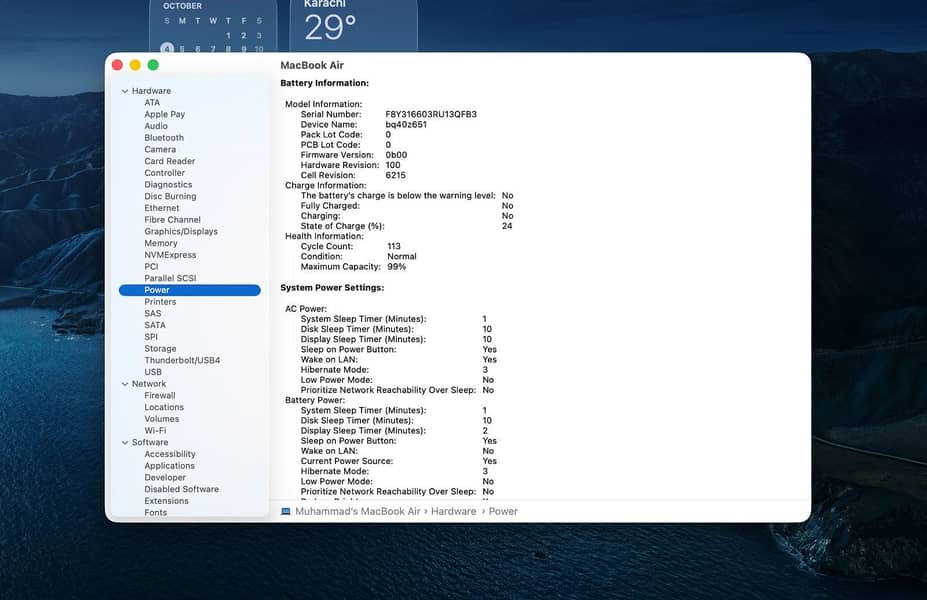
Task: Open the Audio hardware entry
Action: point(155,126)
